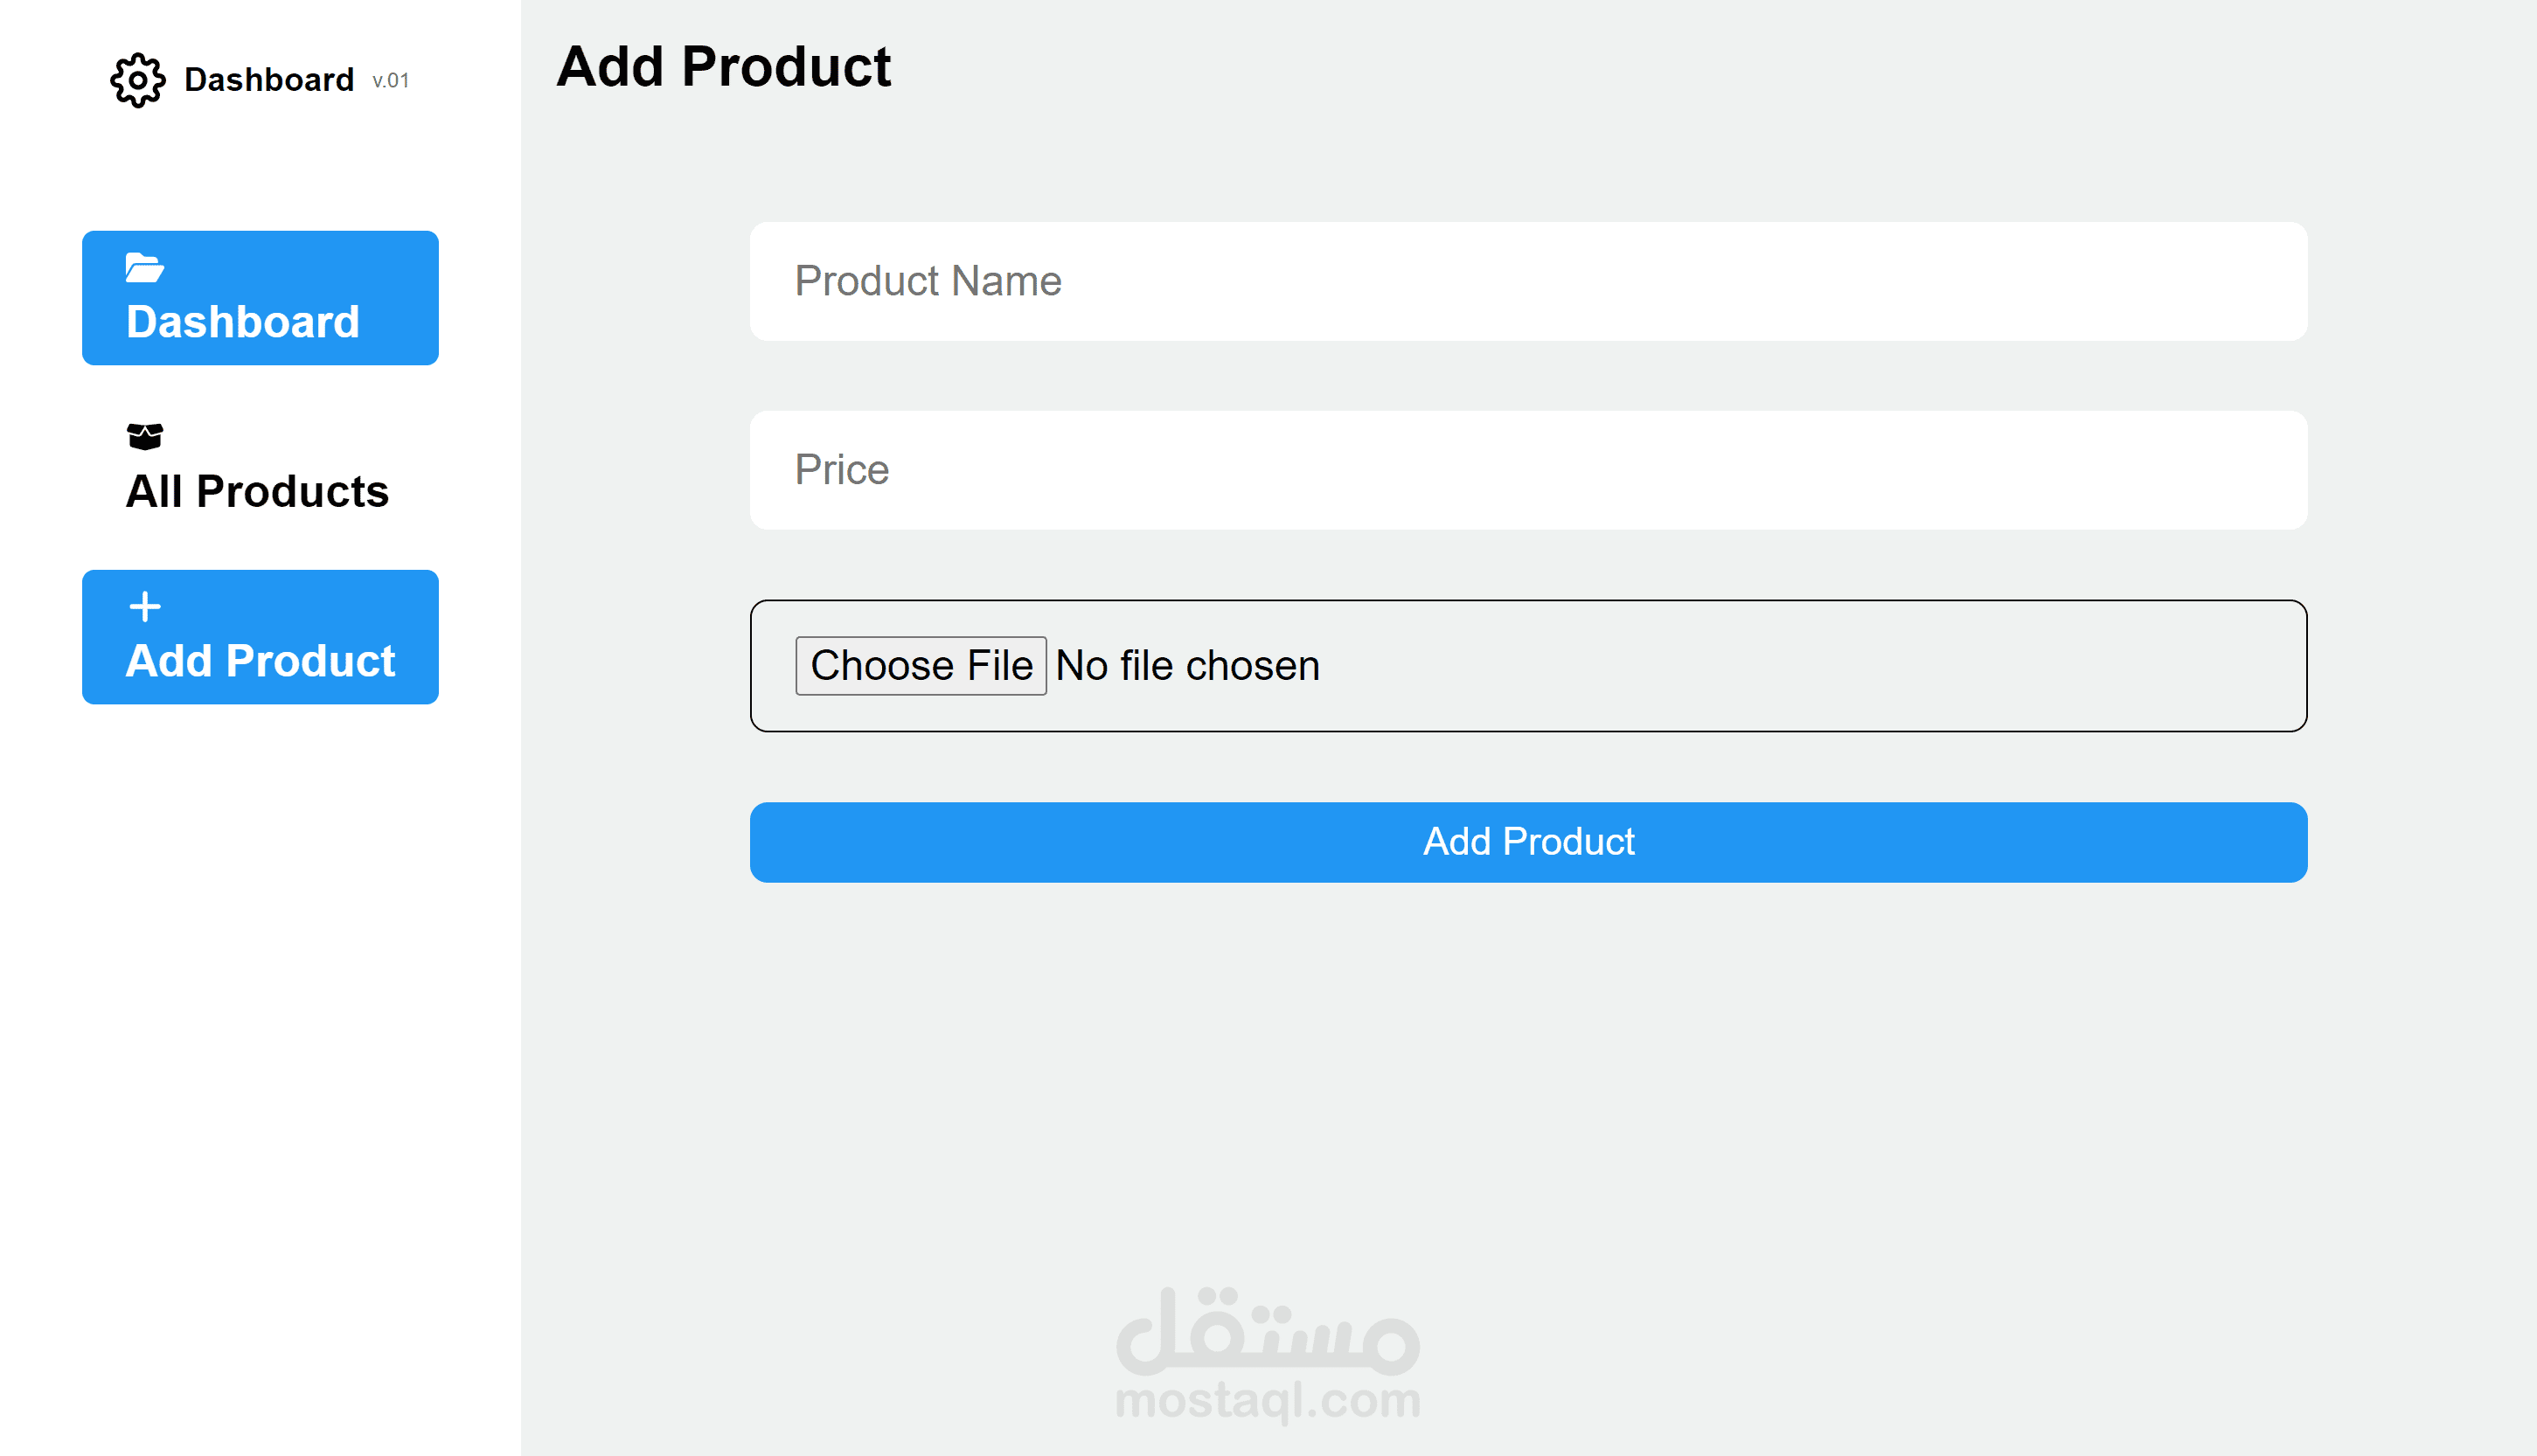Click the All Products label text
This screenshot has width=2537, height=1456.
(x=257, y=492)
